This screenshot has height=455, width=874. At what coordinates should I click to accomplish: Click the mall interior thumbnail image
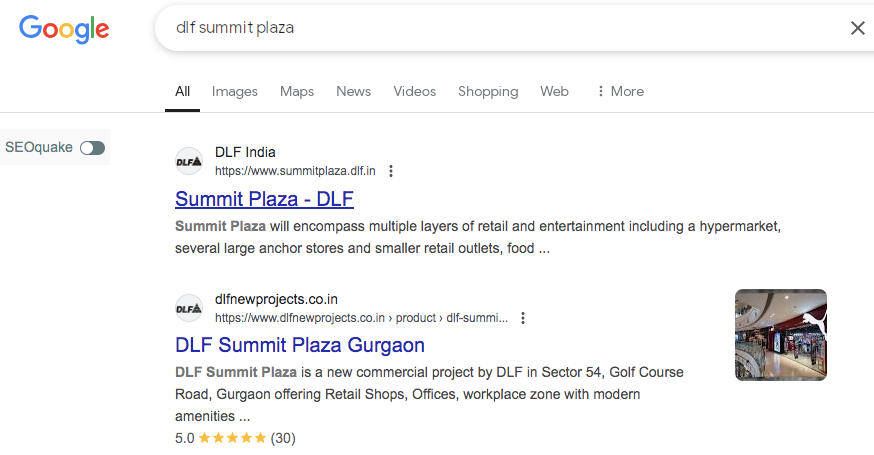(781, 335)
